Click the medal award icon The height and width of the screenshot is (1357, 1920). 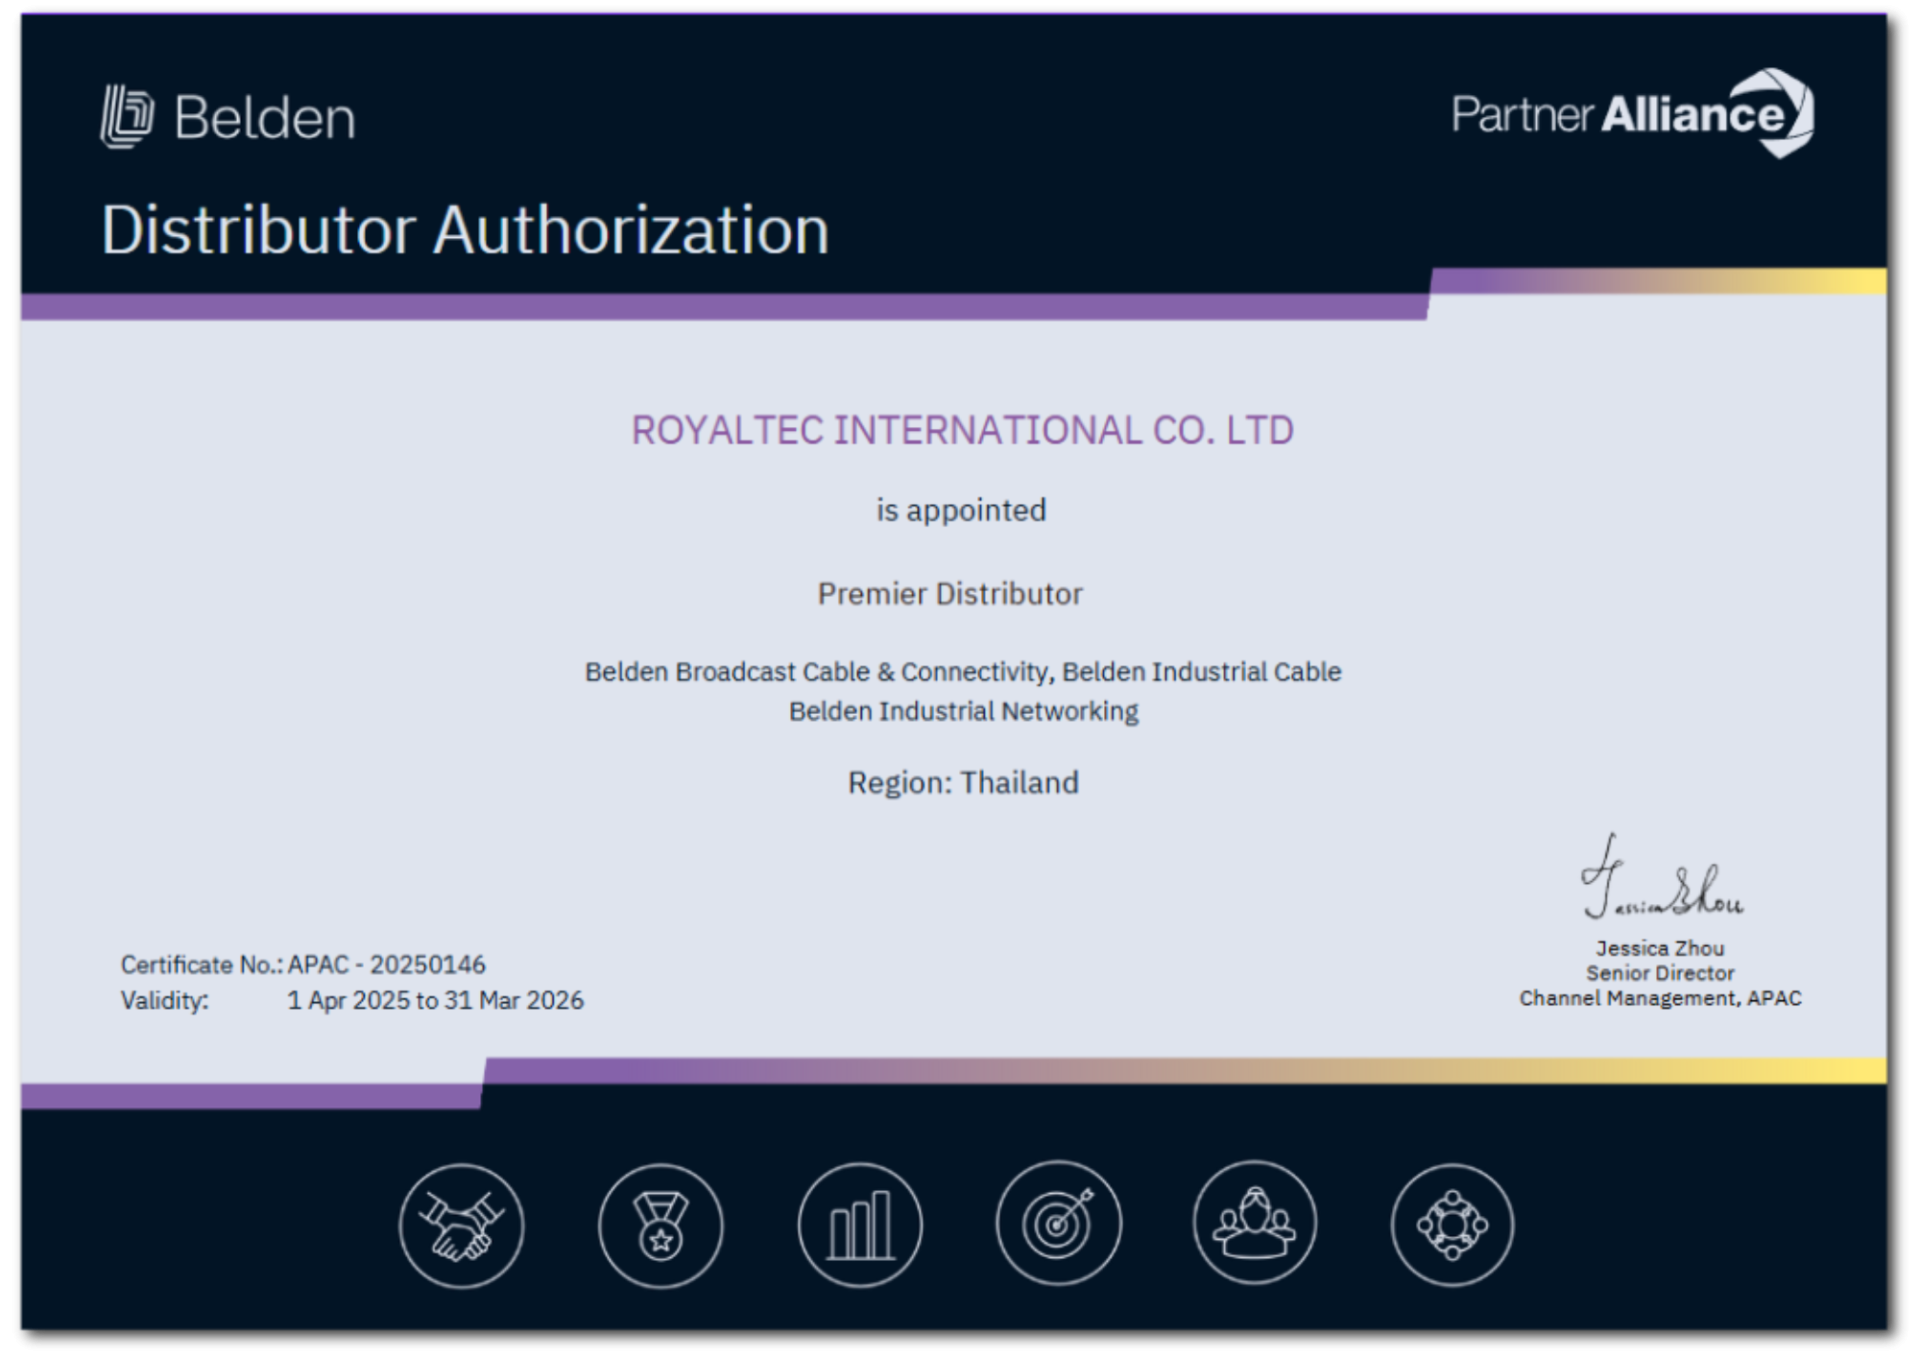pos(660,1225)
